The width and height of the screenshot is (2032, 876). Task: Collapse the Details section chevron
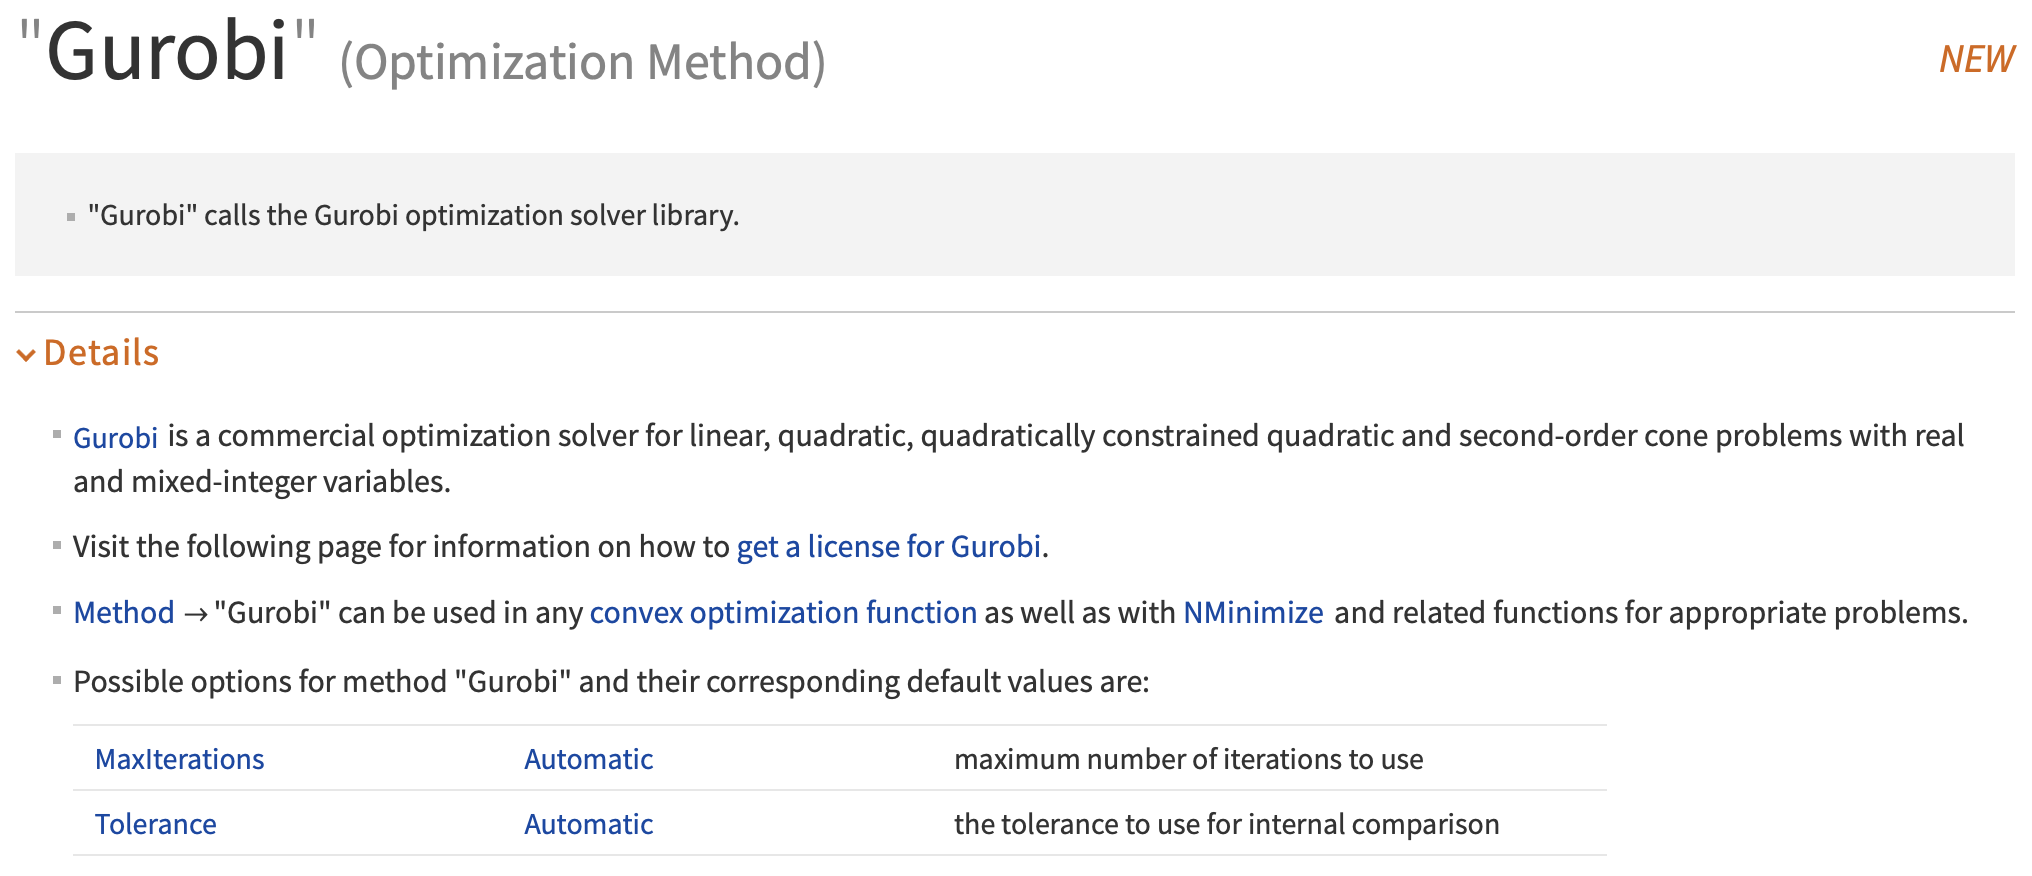[x=26, y=354]
